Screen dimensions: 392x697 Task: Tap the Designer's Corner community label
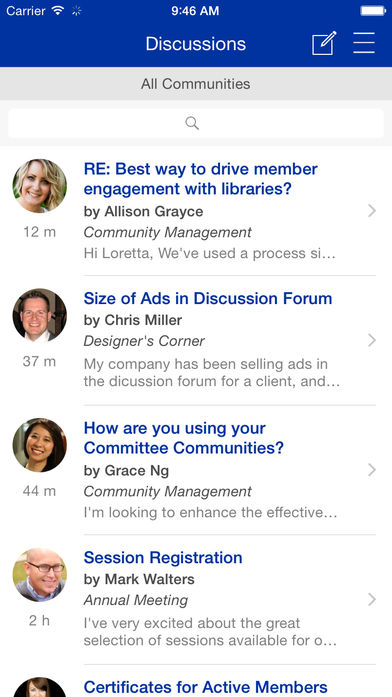tap(144, 341)
